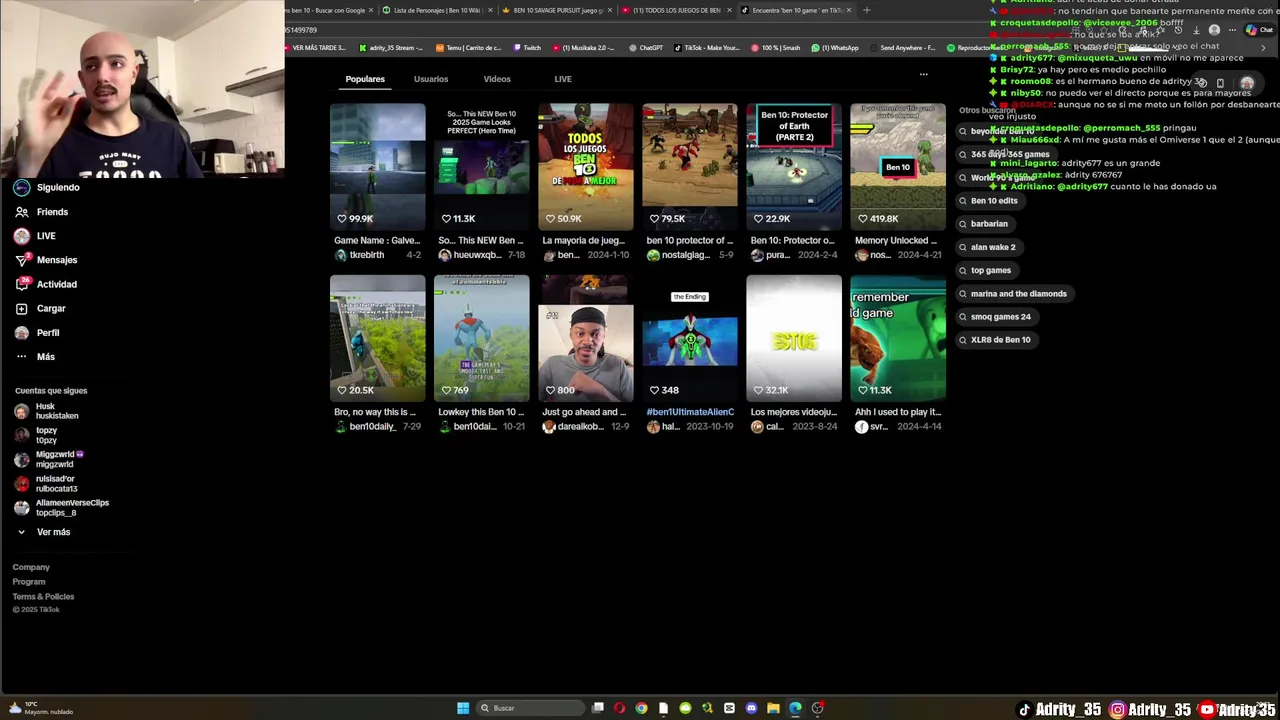Switch to 'TODOS LOS JUEGOS DE BEN' browser tab

coord(676,10)
